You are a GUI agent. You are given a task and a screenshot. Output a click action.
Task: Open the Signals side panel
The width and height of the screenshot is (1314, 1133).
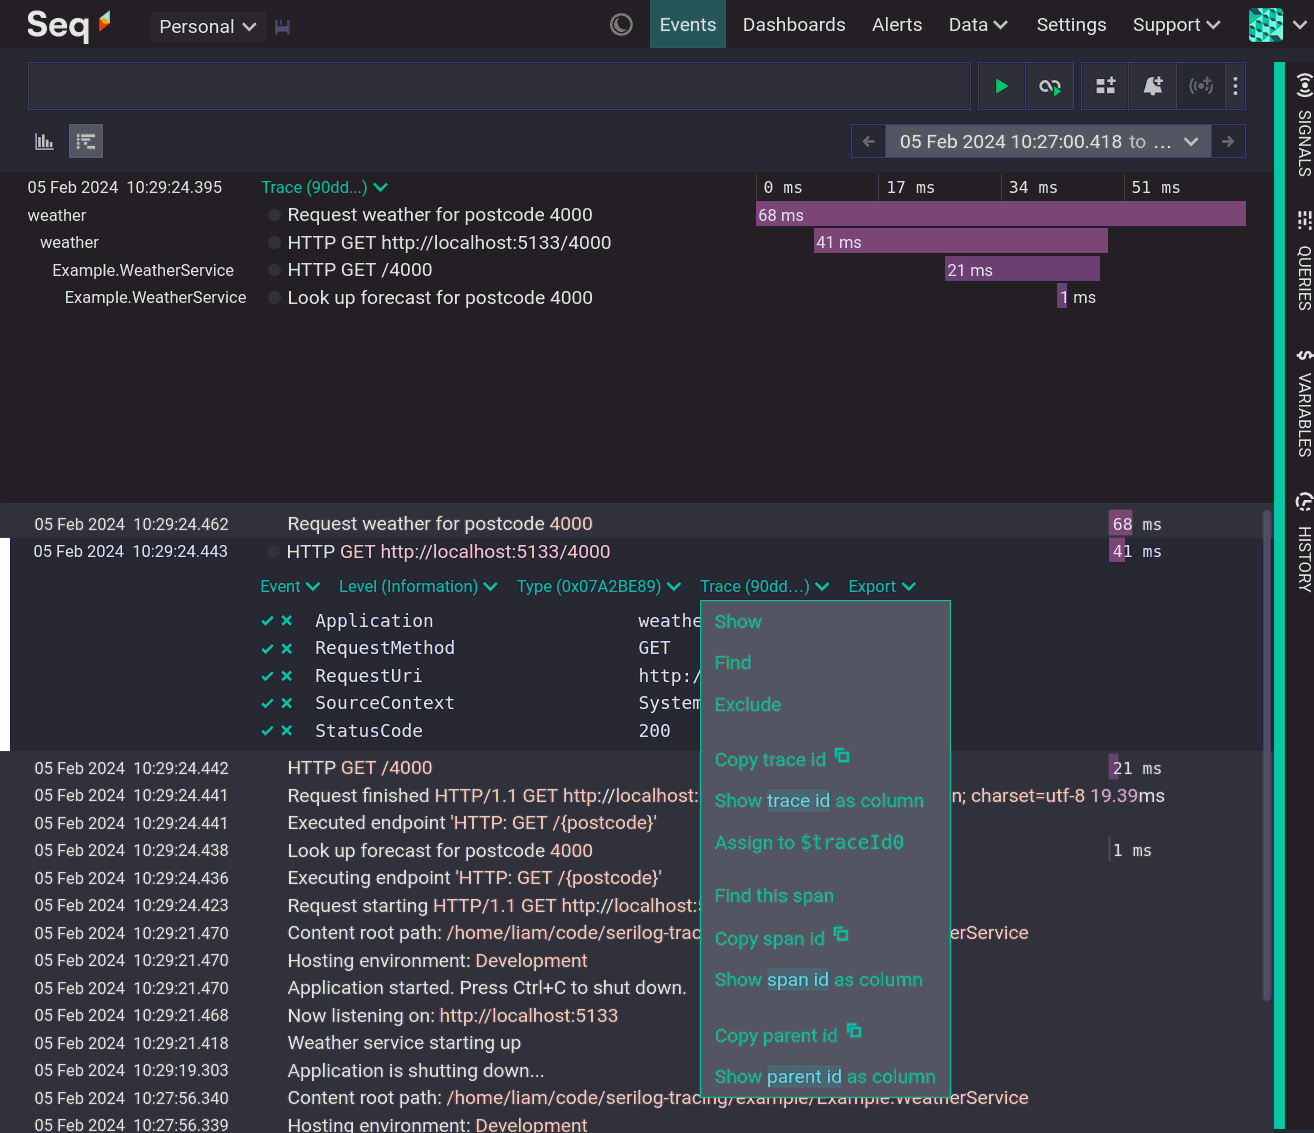click(x=1304, y=124)
